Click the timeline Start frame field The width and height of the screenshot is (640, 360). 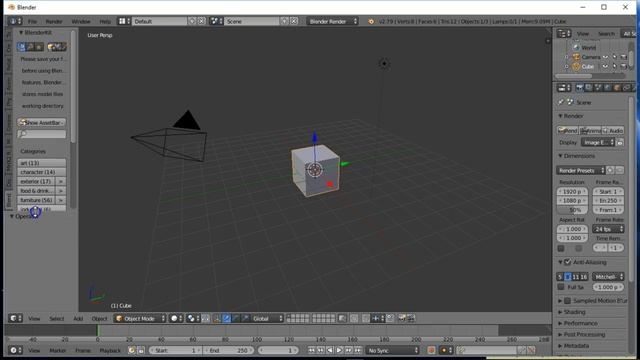pos(175,350)
